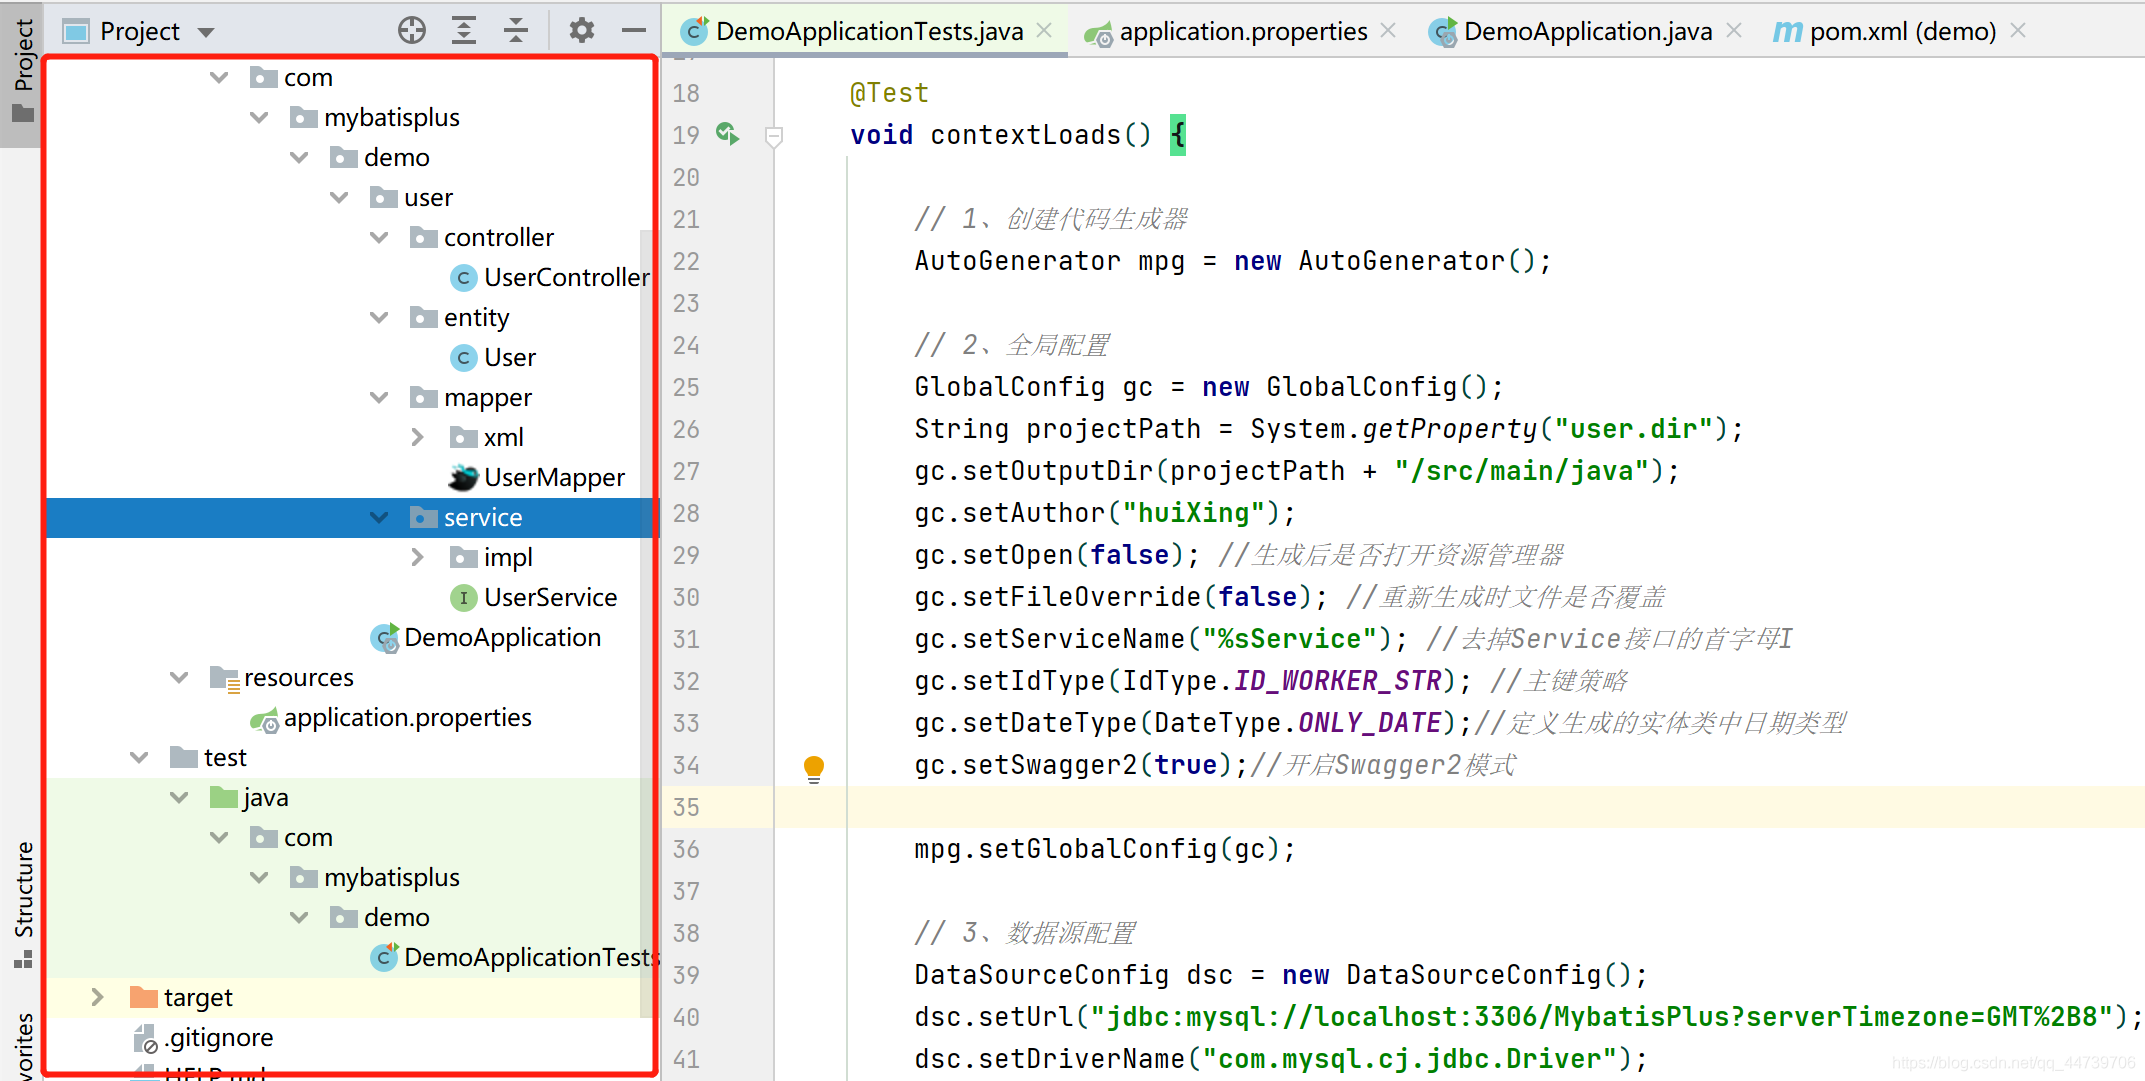Open Project view dropdown arrow

(x=206, y=33)
